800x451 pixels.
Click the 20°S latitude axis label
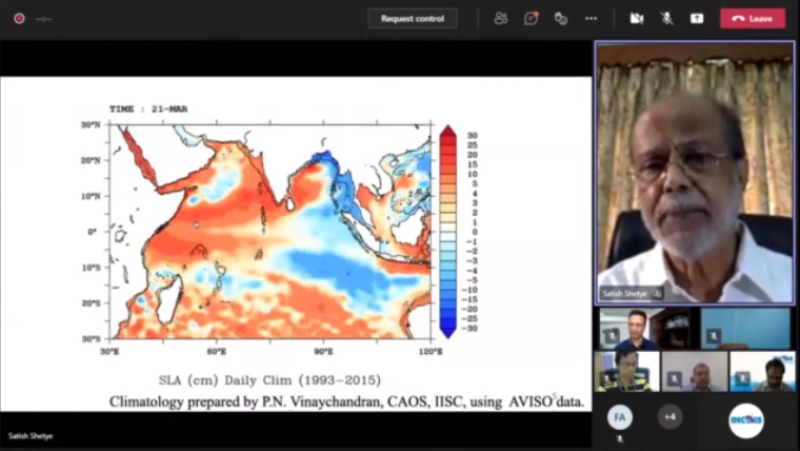(x=91, y=303)
